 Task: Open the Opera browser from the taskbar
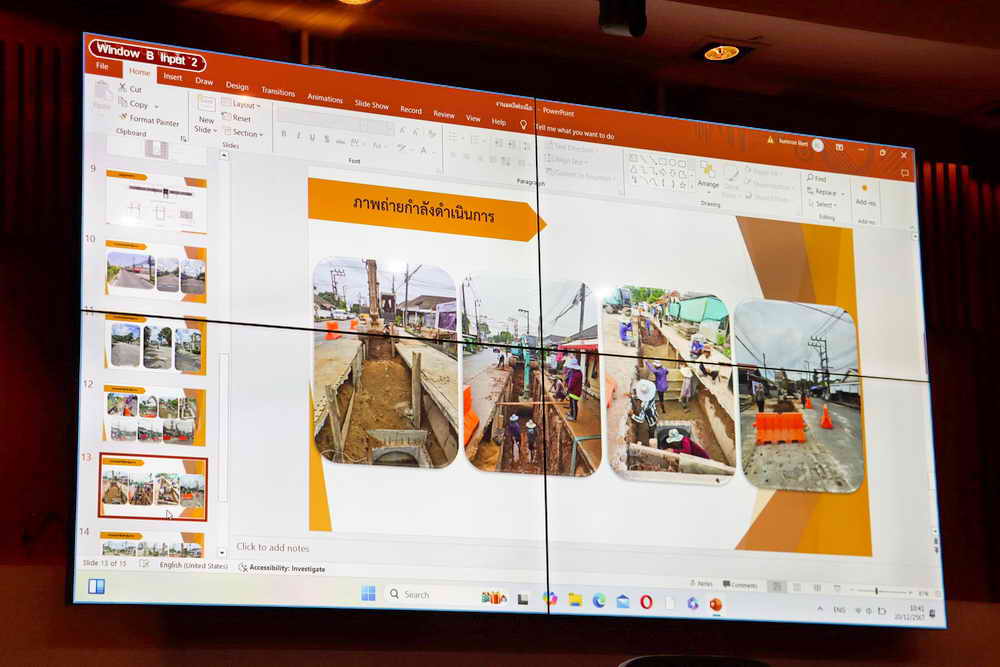[646, 601]
